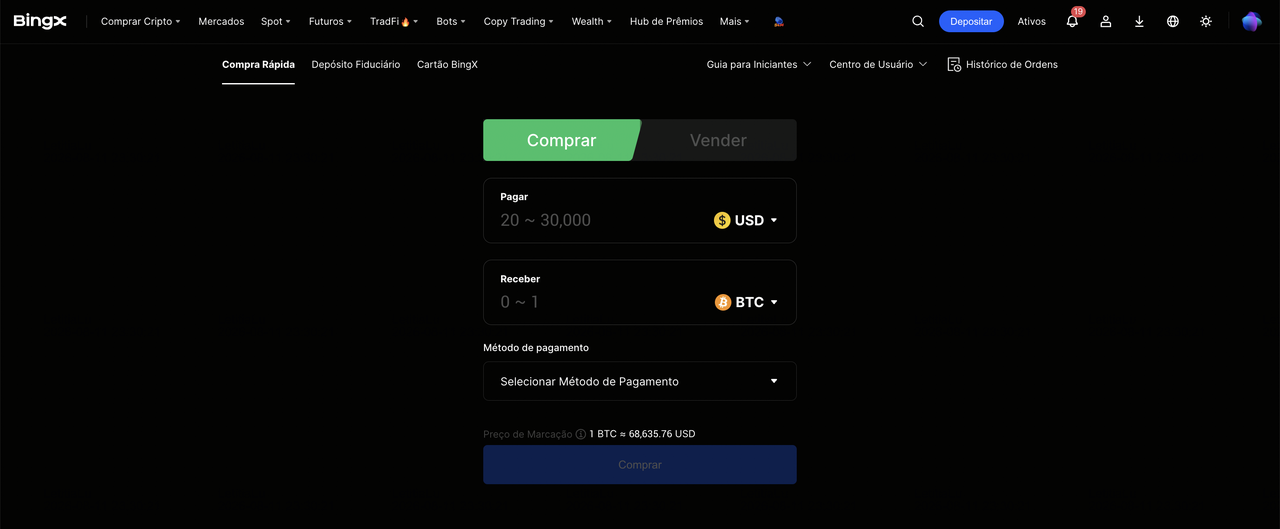1280x529 pixels.
Task: Open the USD currency selector
Action: [746, 220]
